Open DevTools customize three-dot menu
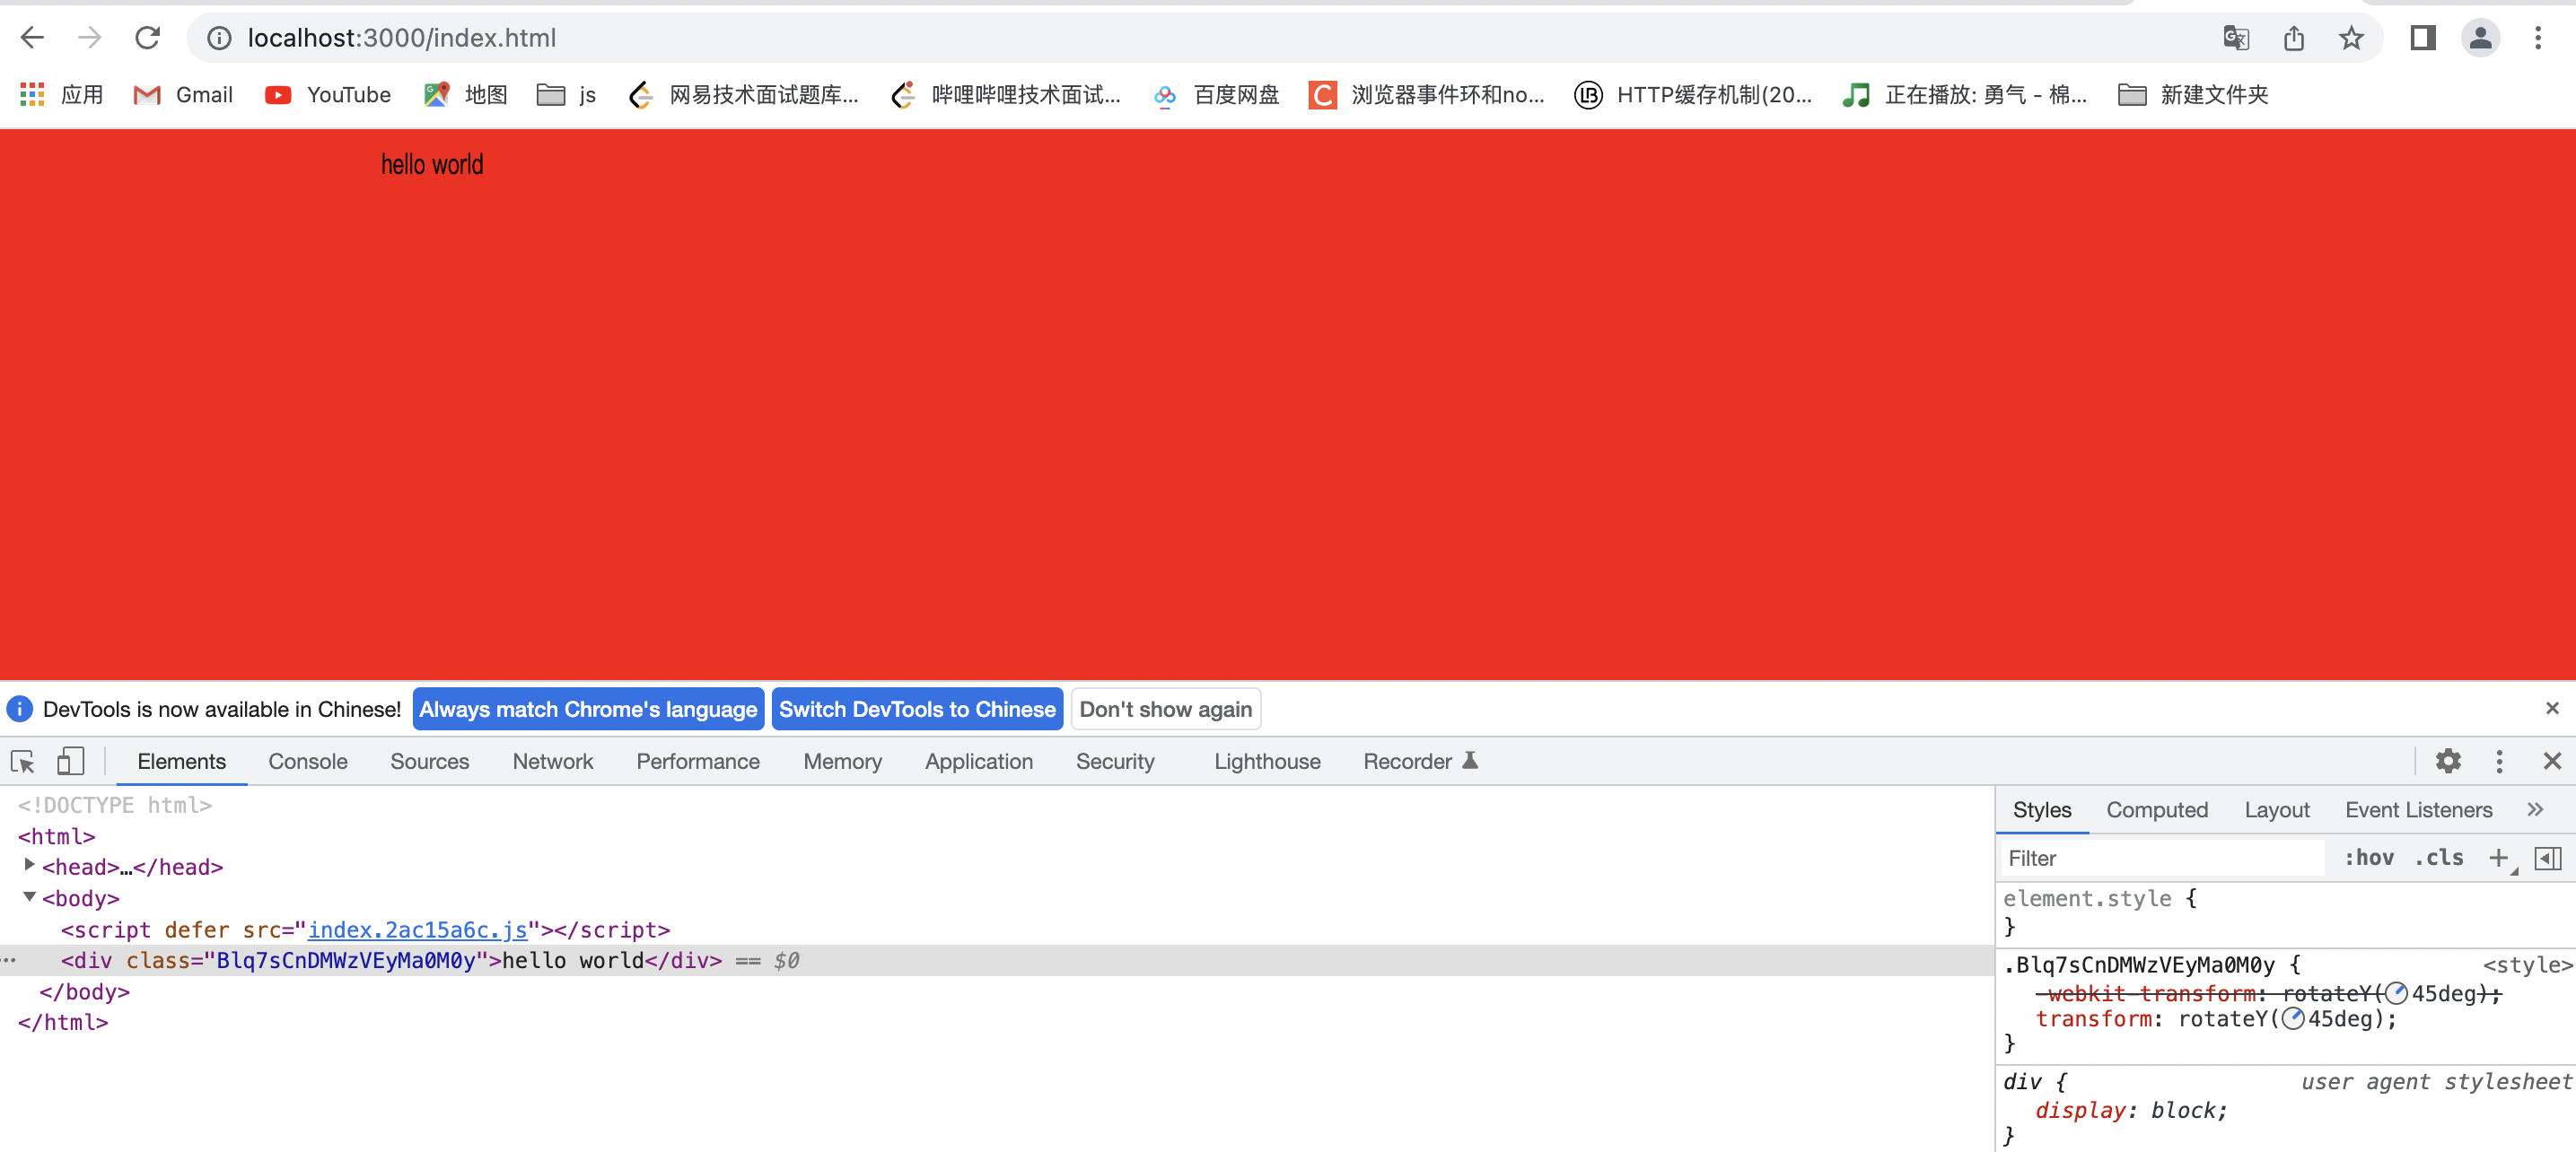This screenshot has width=2576, height=1152. click(2499, 761)
